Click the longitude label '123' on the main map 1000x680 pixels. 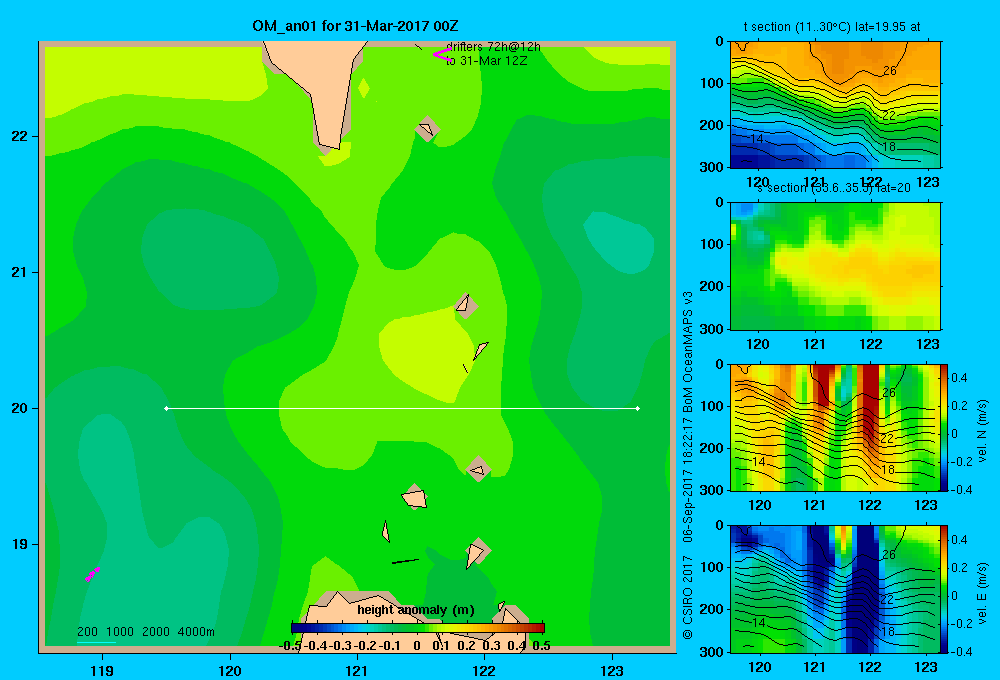tap(612, 671)
